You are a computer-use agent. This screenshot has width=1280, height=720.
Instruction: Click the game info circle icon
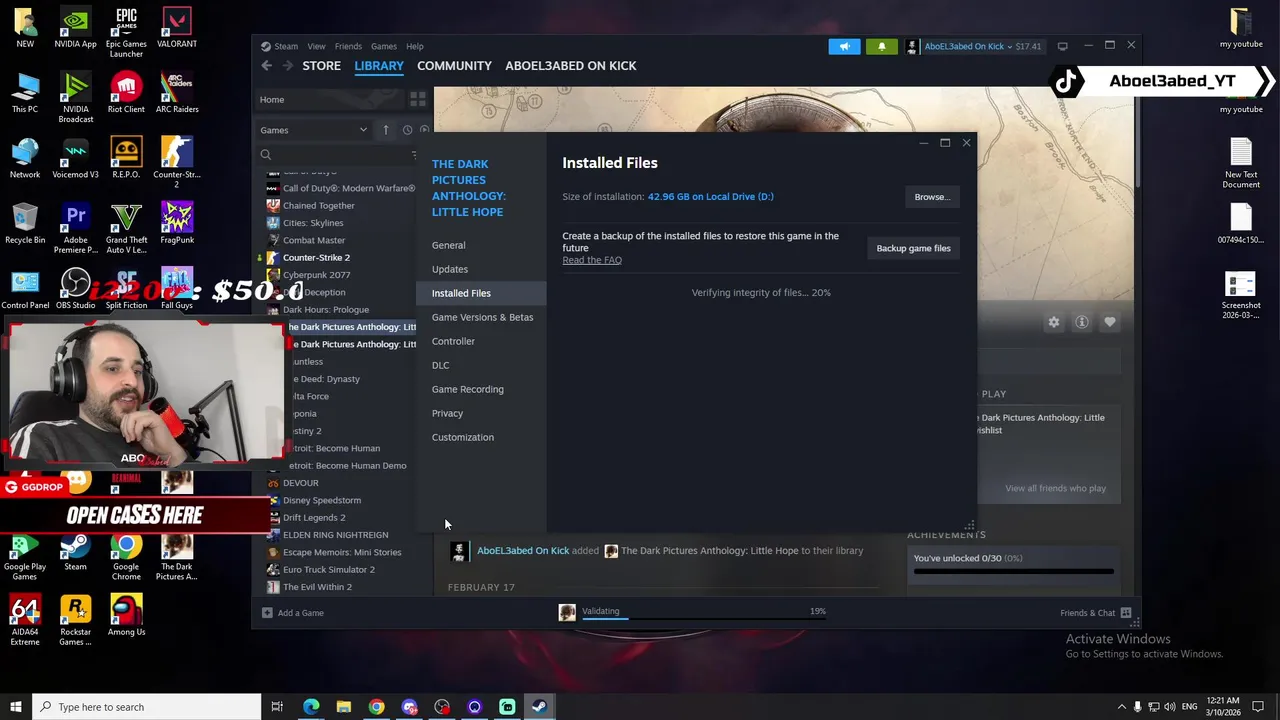(x=1081, y=322)
